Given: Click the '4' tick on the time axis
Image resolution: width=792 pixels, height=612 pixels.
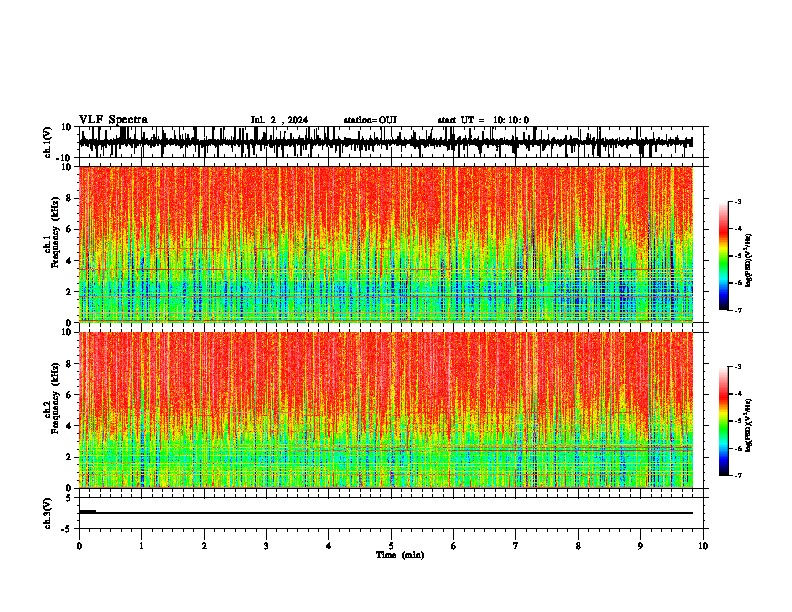Looking at the screenshot, I should click(329, 546).
